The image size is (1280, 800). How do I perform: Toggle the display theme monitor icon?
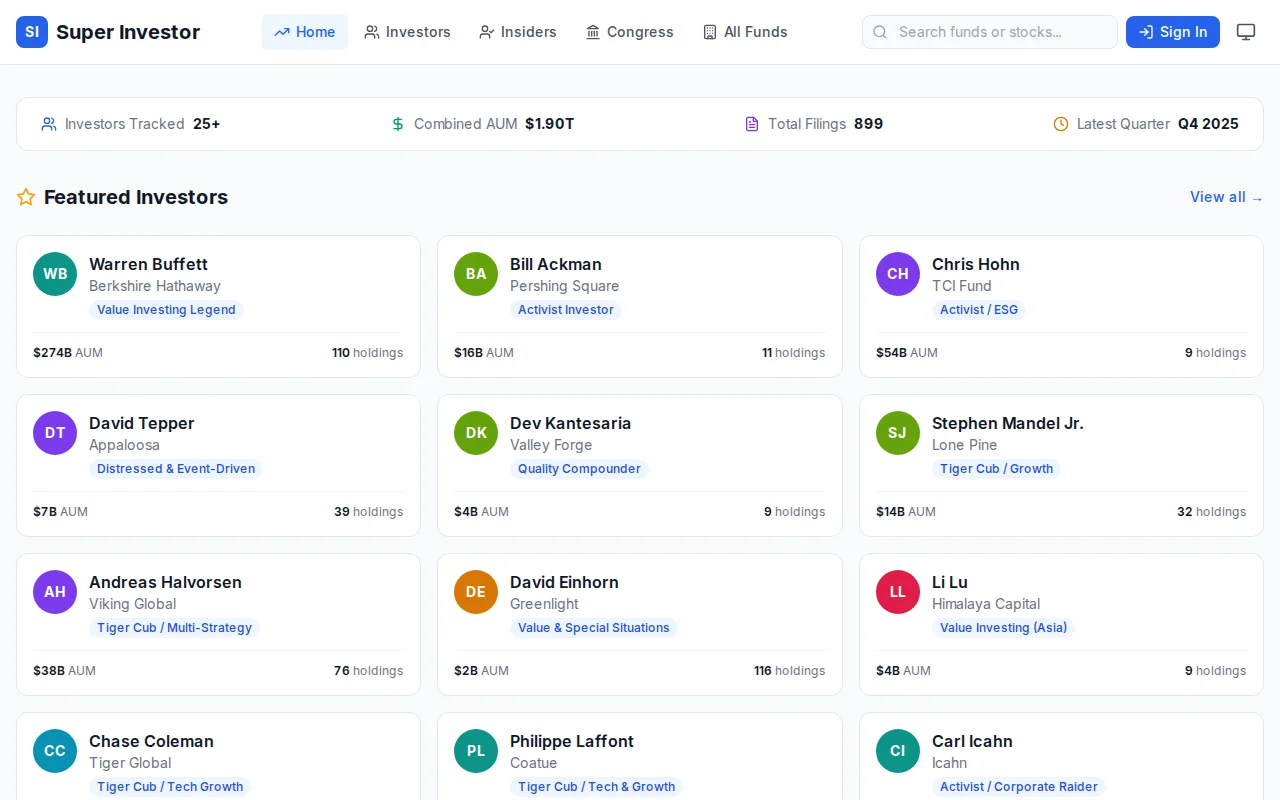1246,32
